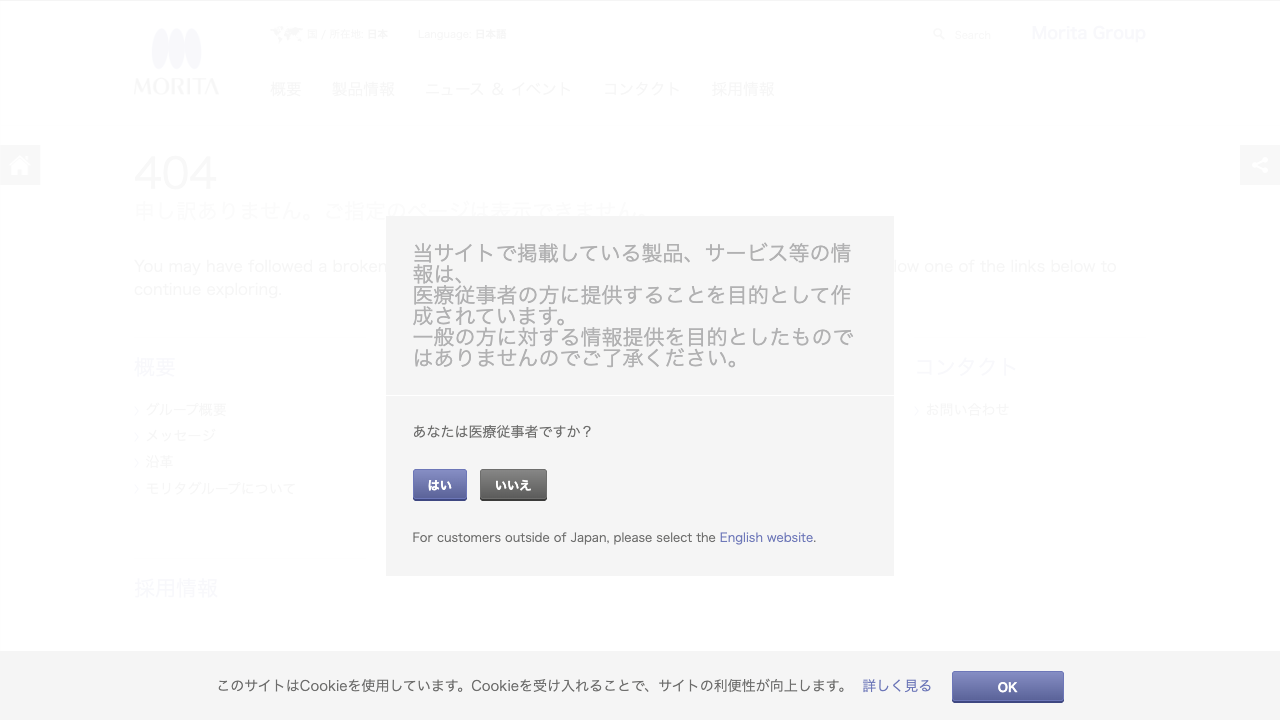
Task: Click the MORITA logo
Action: coord(176,60)
